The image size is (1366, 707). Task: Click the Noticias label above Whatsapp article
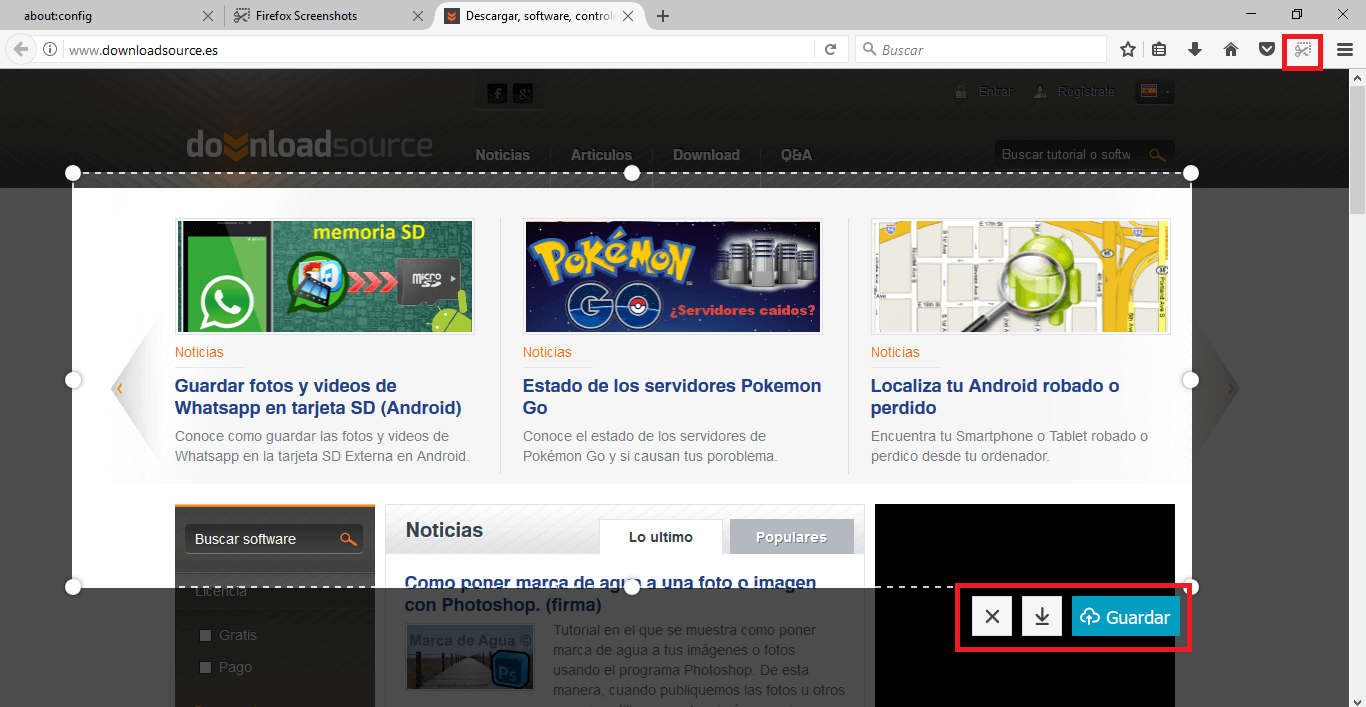click(199, 352)
